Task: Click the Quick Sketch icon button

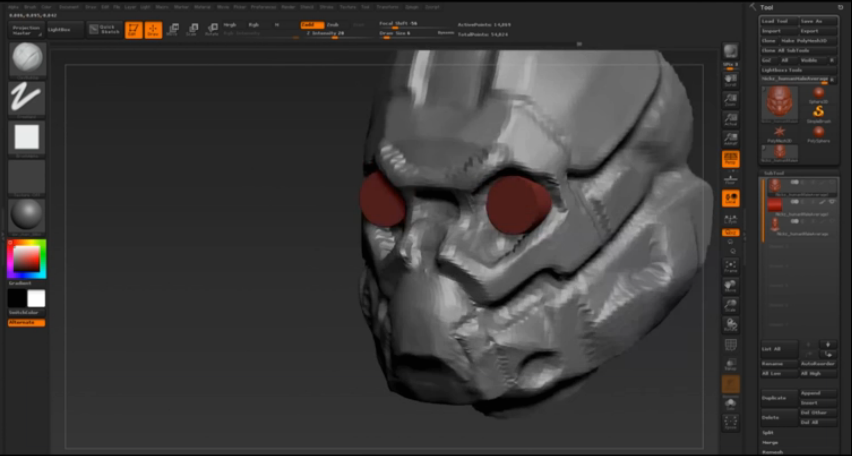Action: pos(104,30)
